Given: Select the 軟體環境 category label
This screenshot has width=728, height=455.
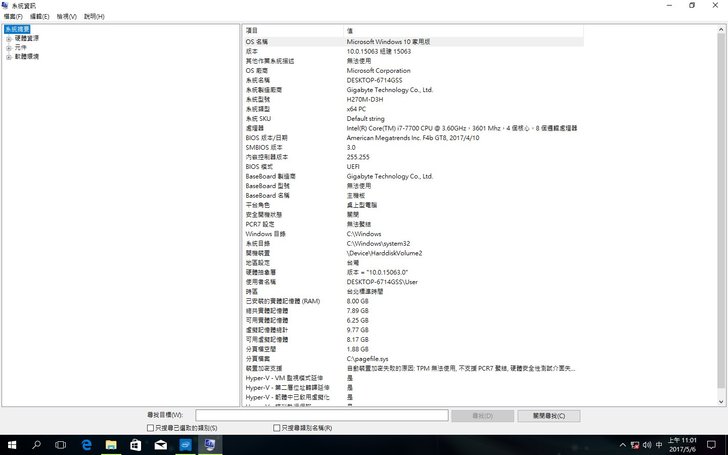Looking at the screenshot, I should coord(26,57).
